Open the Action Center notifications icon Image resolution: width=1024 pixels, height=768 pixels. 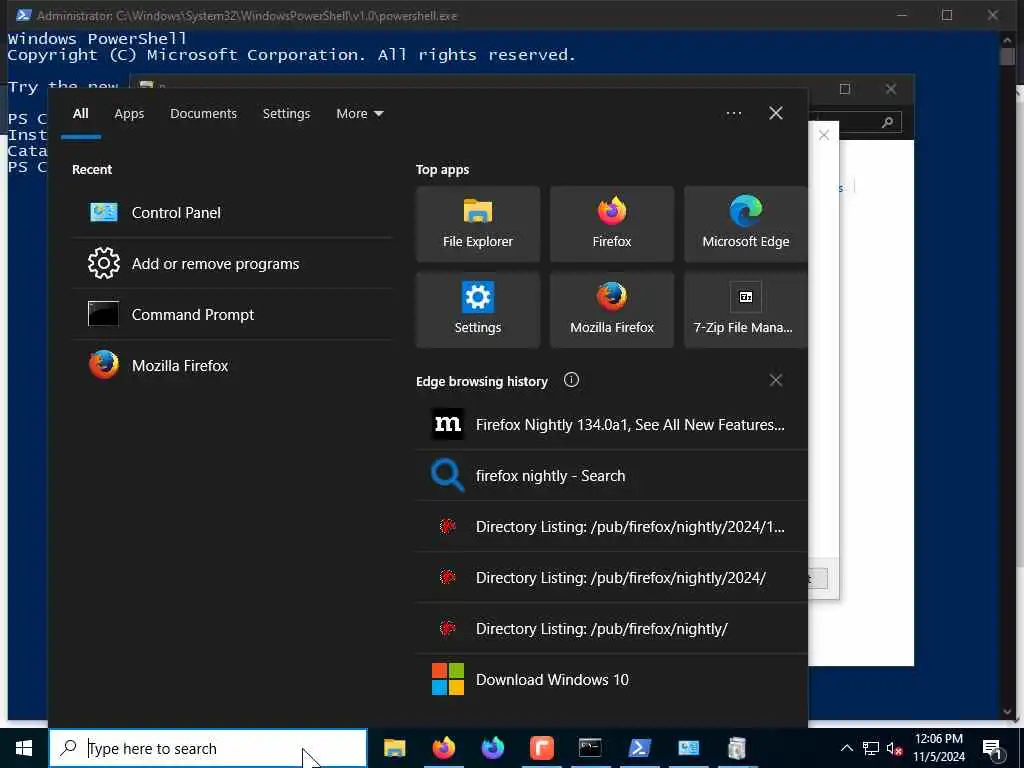click(993, 748)
